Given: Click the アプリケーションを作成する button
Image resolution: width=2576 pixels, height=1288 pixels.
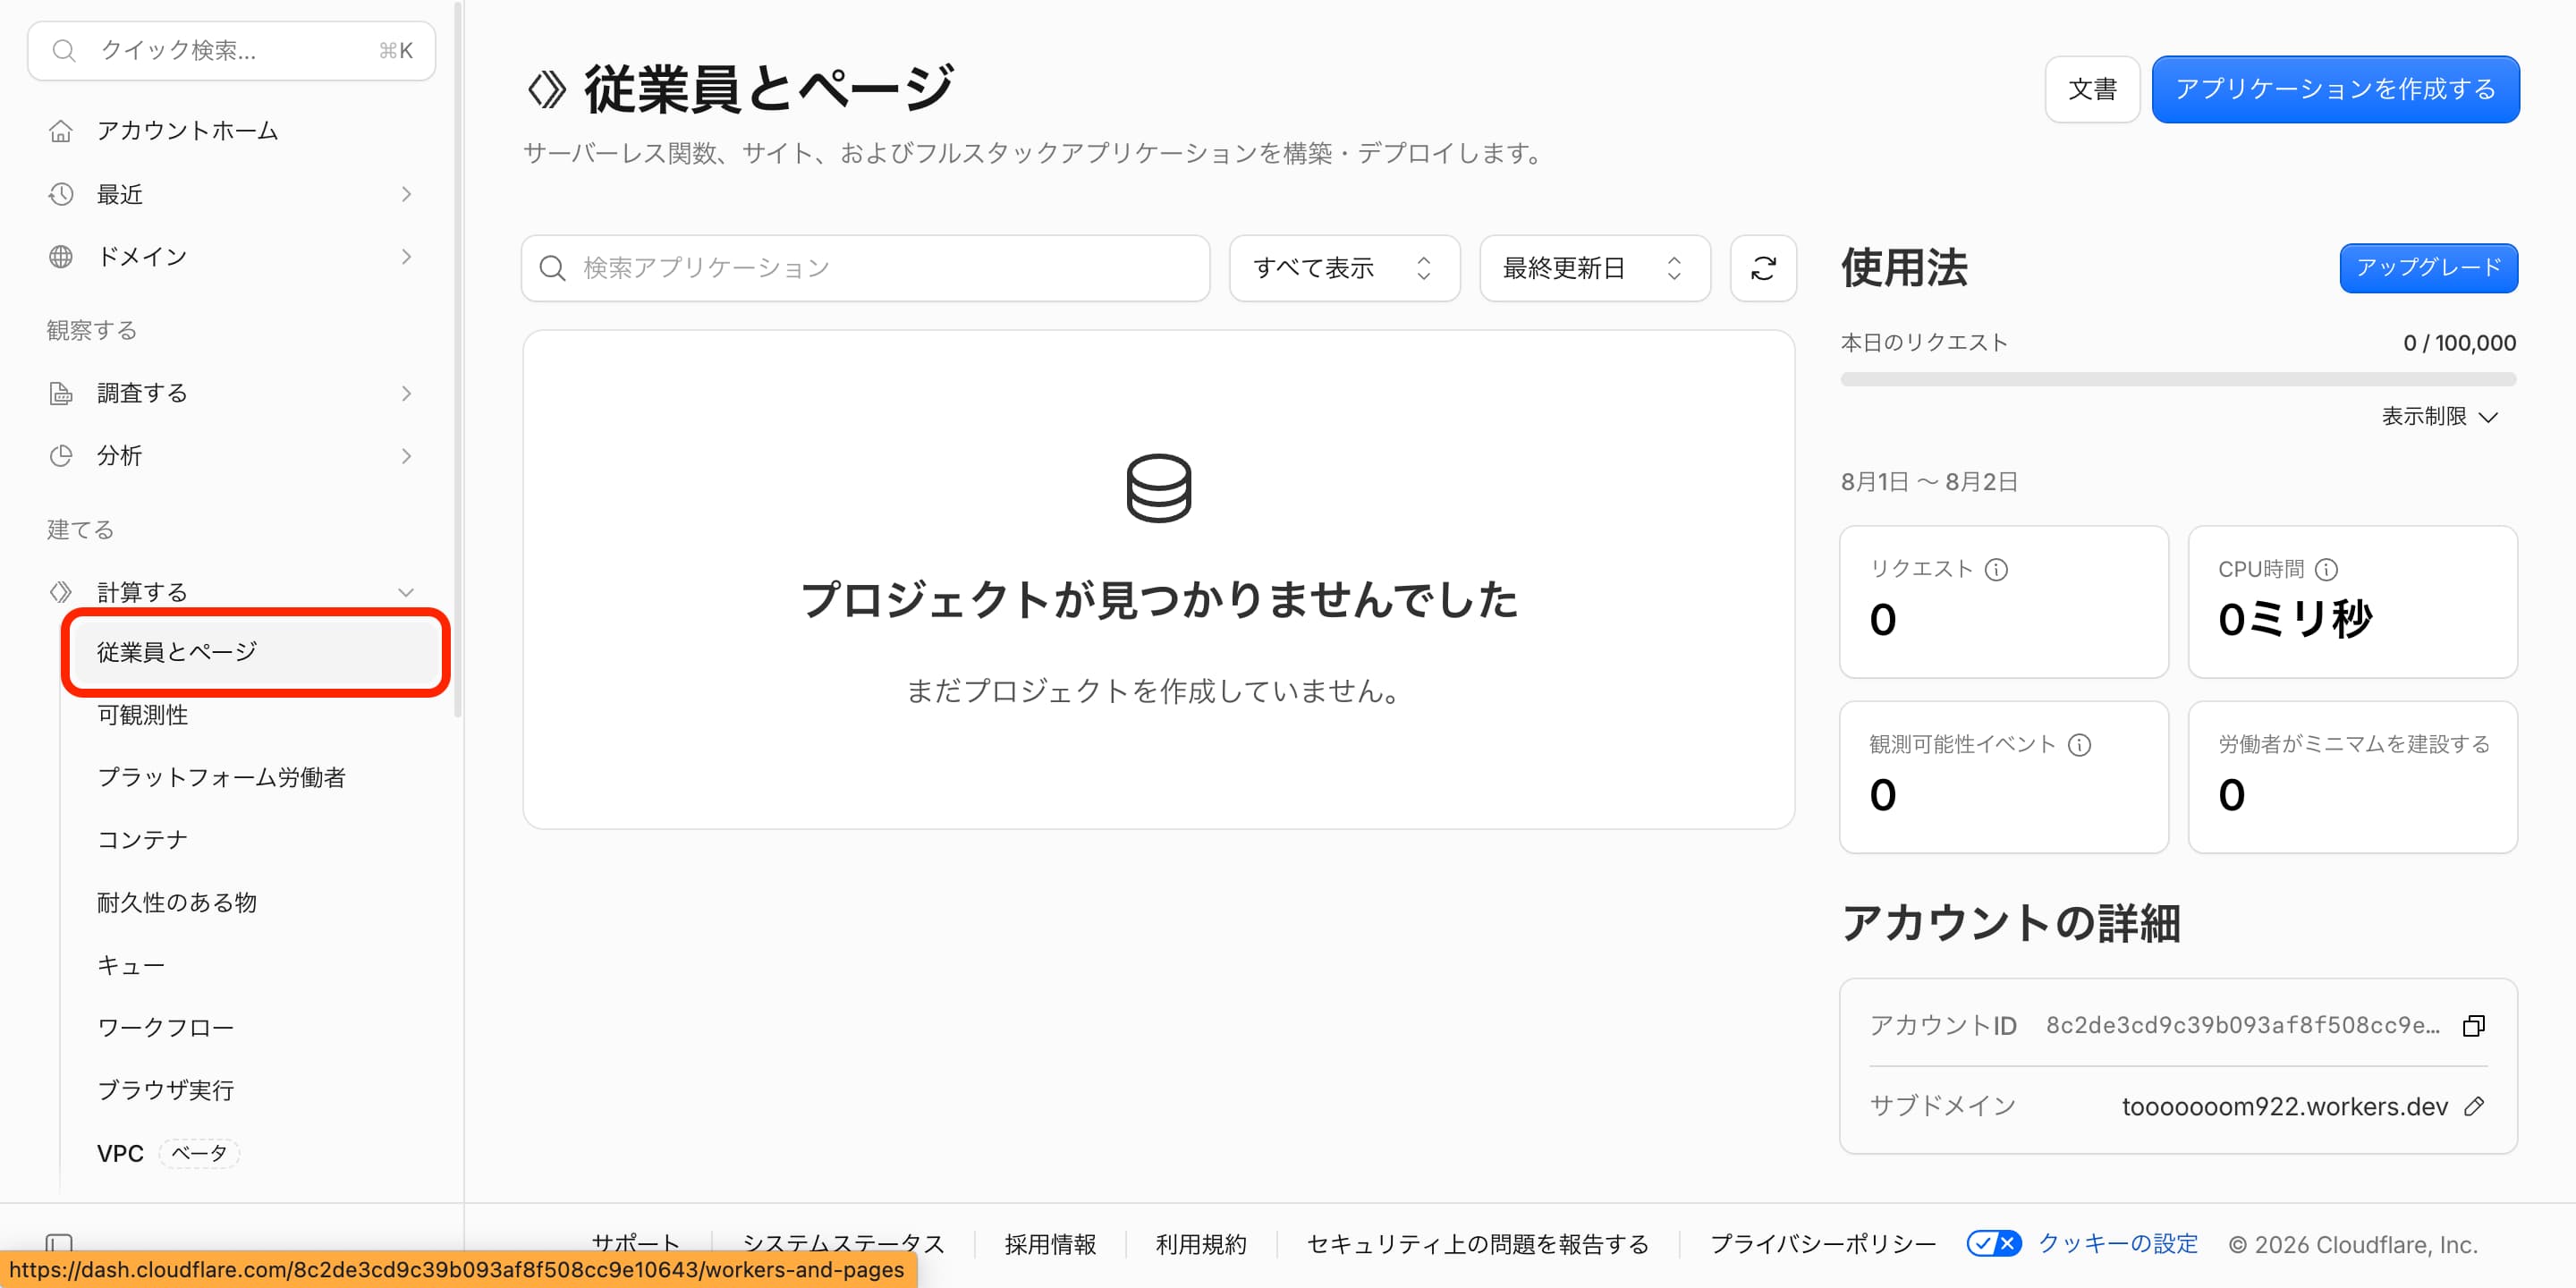Looking at the screenshot, I should [2335, 89].
